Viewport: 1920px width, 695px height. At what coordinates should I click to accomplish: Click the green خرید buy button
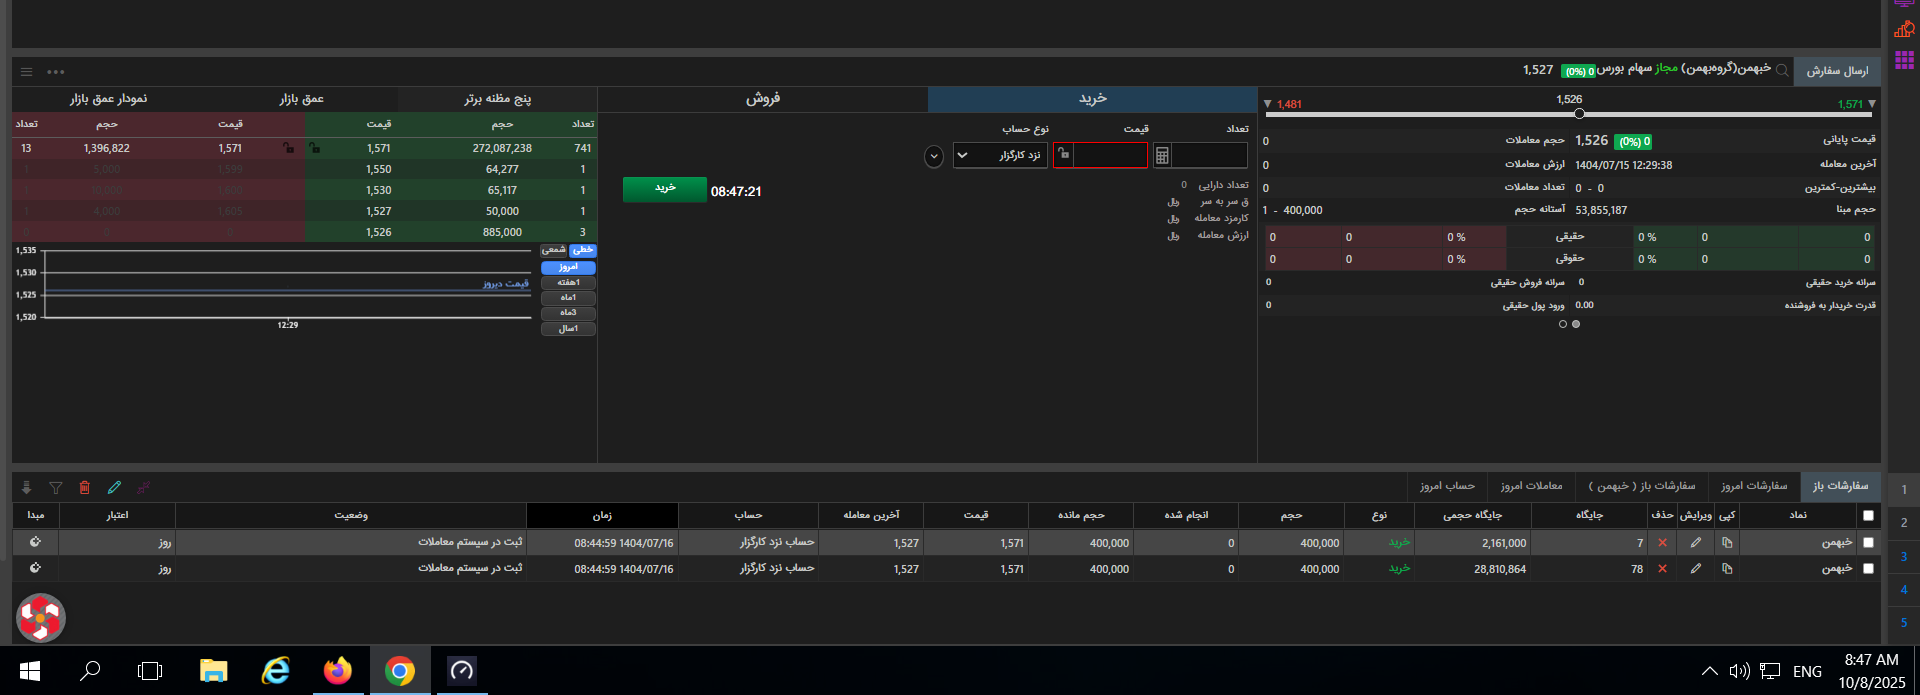pos(665,189)
